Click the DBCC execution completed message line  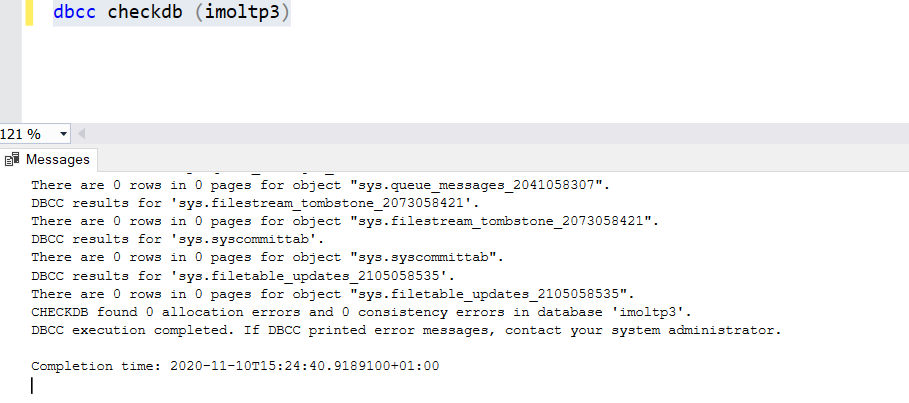405,330
